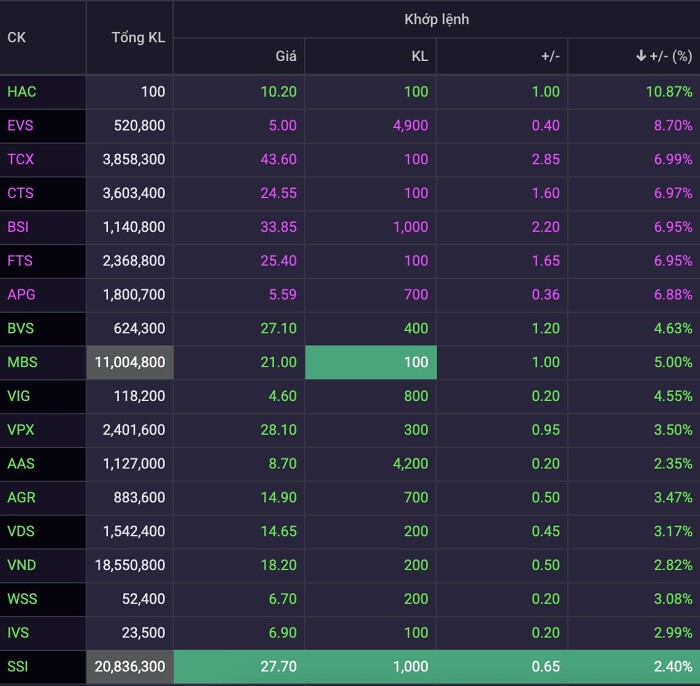Click price 43.60 in TCX row
Image resolution: width=700 pixels, height=686 pixels.
pos(279,159)
